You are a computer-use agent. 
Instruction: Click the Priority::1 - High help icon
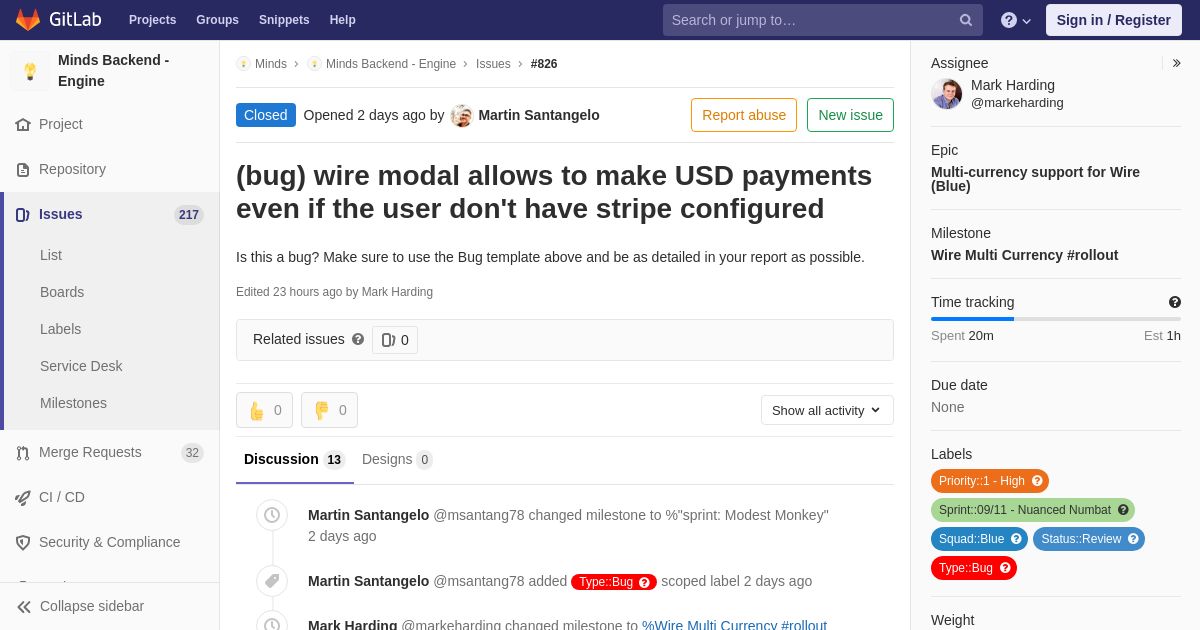1037,481
